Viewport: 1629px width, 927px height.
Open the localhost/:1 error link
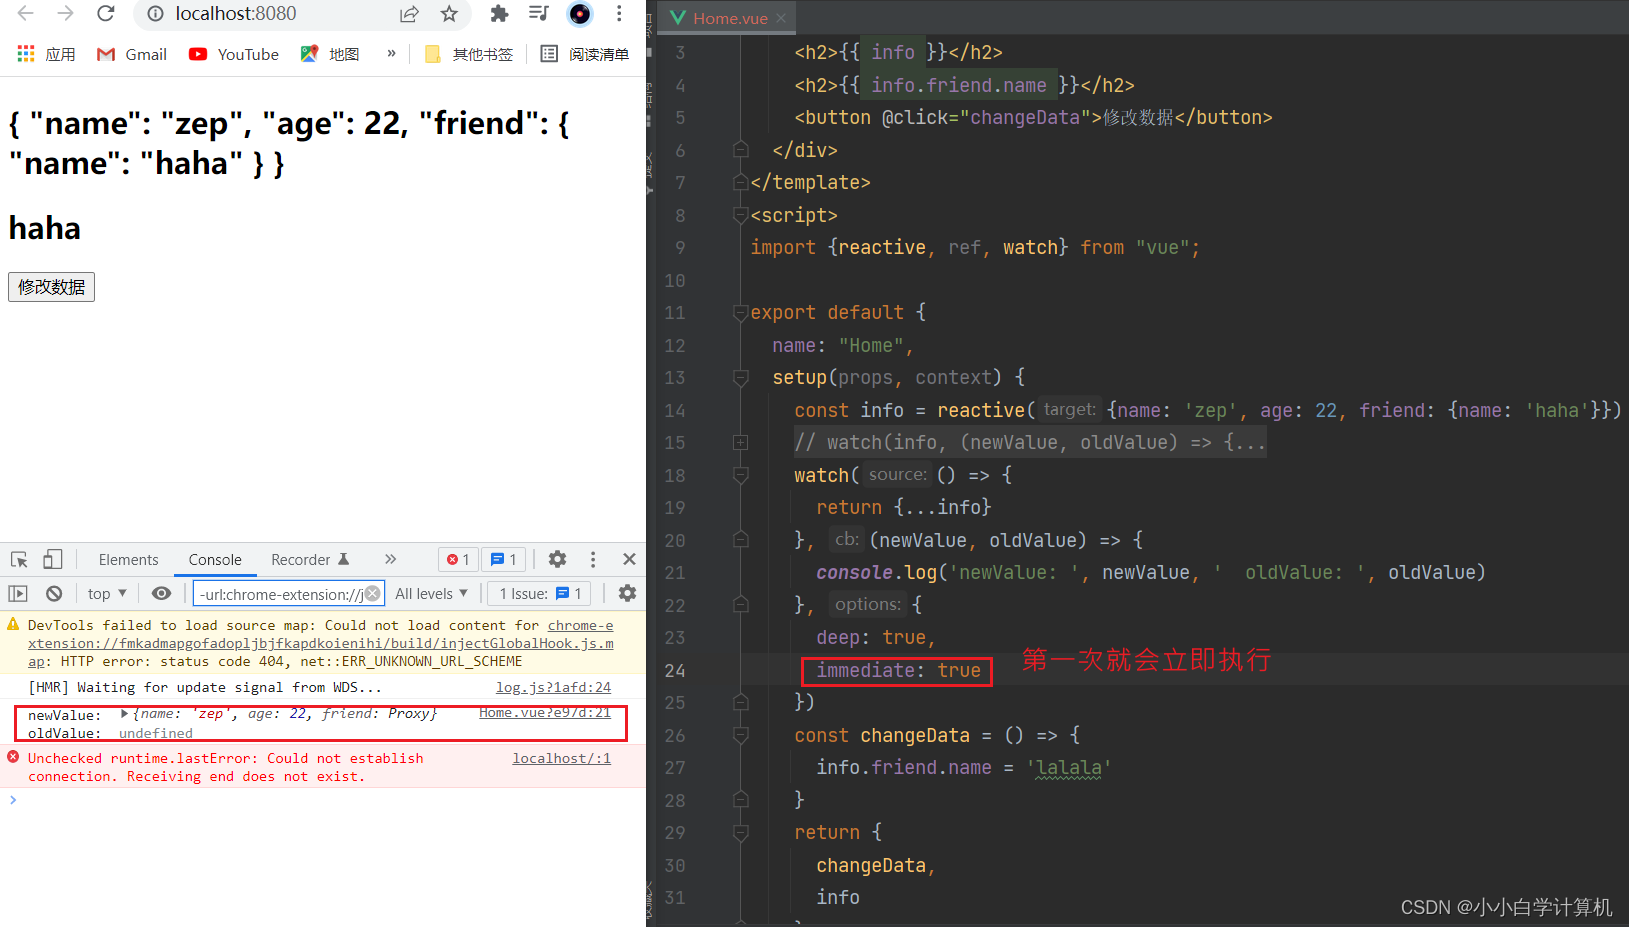561,758
